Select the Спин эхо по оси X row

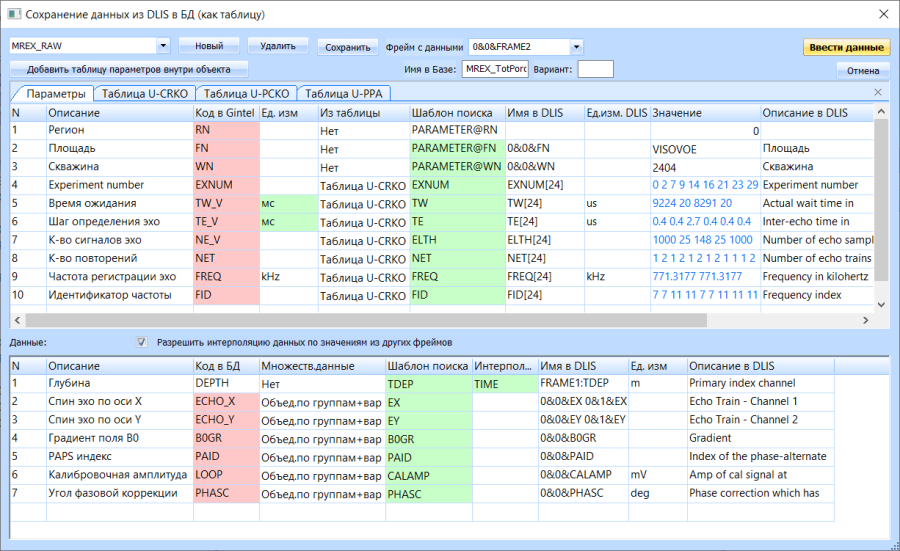click(x=422, y=402)
